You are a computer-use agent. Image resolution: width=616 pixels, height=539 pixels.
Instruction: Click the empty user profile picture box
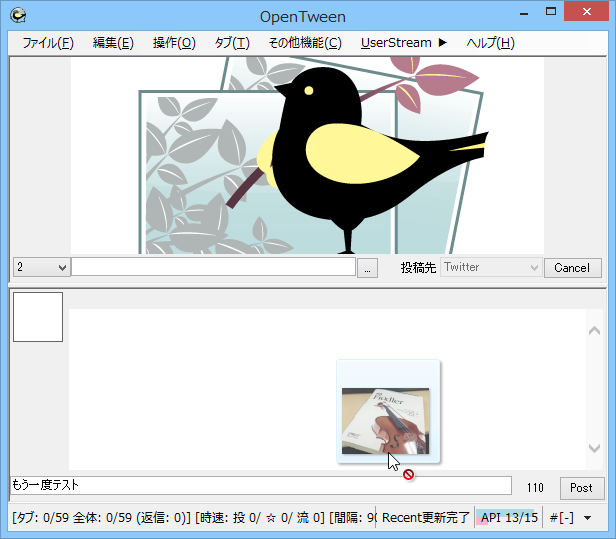(38, 317)
